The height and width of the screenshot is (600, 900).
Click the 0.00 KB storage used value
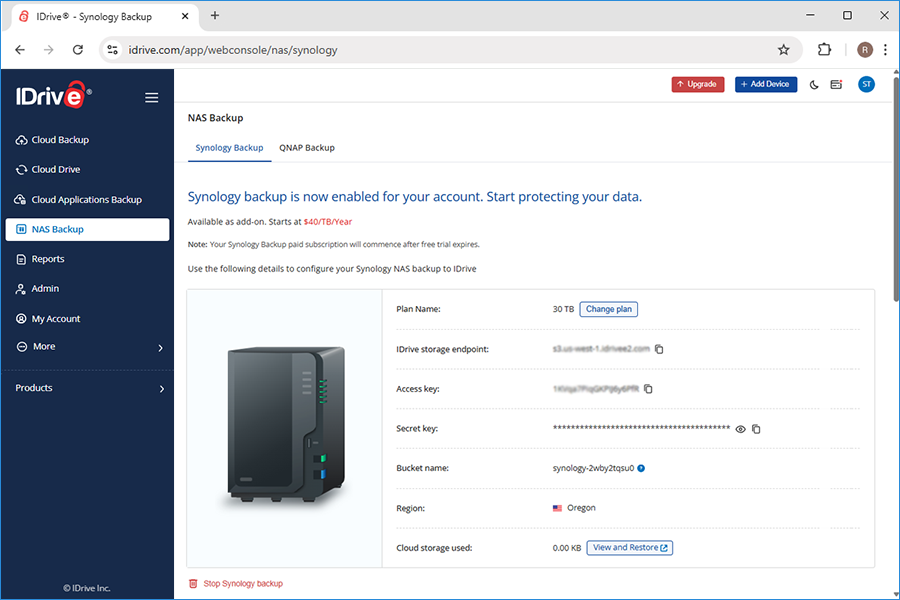pos(567,548)
